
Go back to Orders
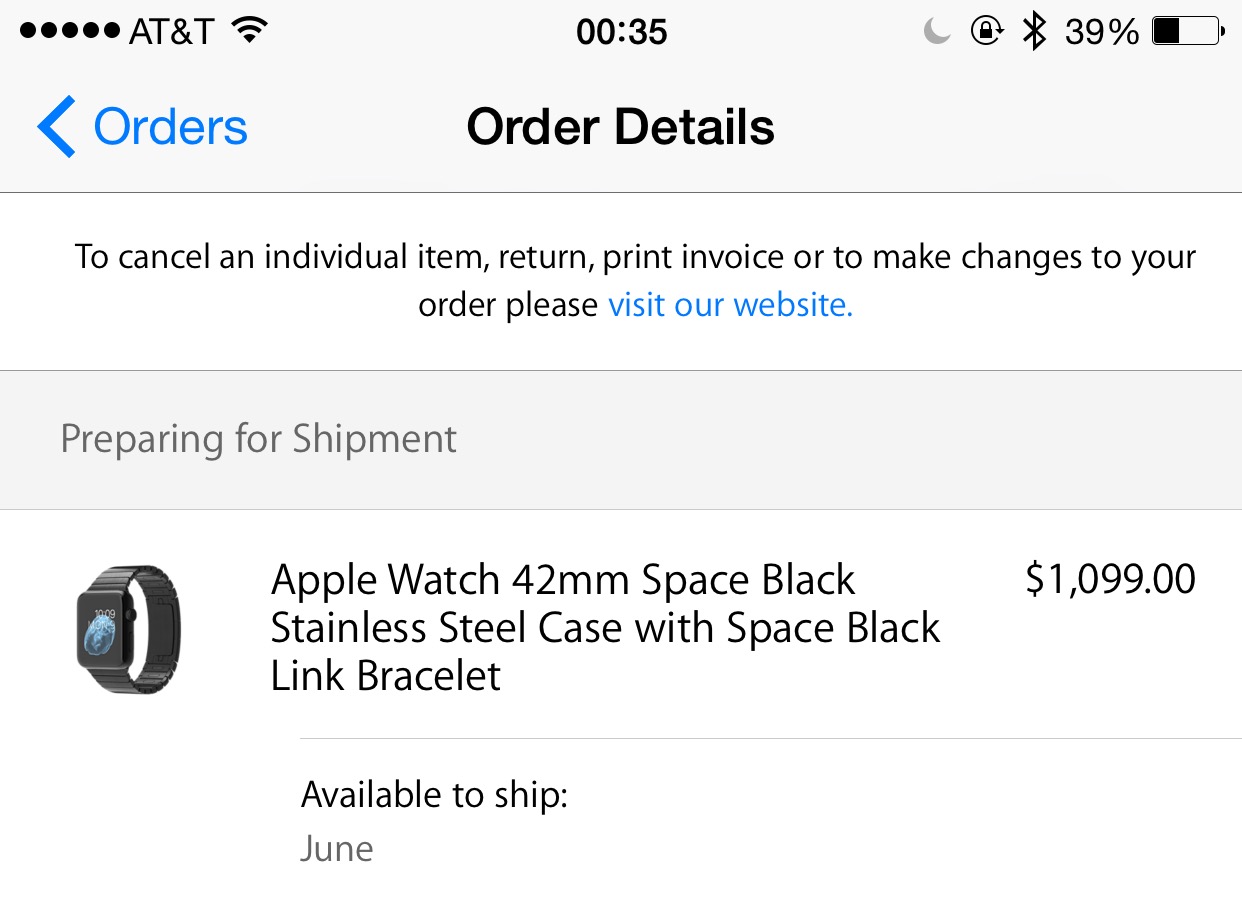tap(170, 127)
